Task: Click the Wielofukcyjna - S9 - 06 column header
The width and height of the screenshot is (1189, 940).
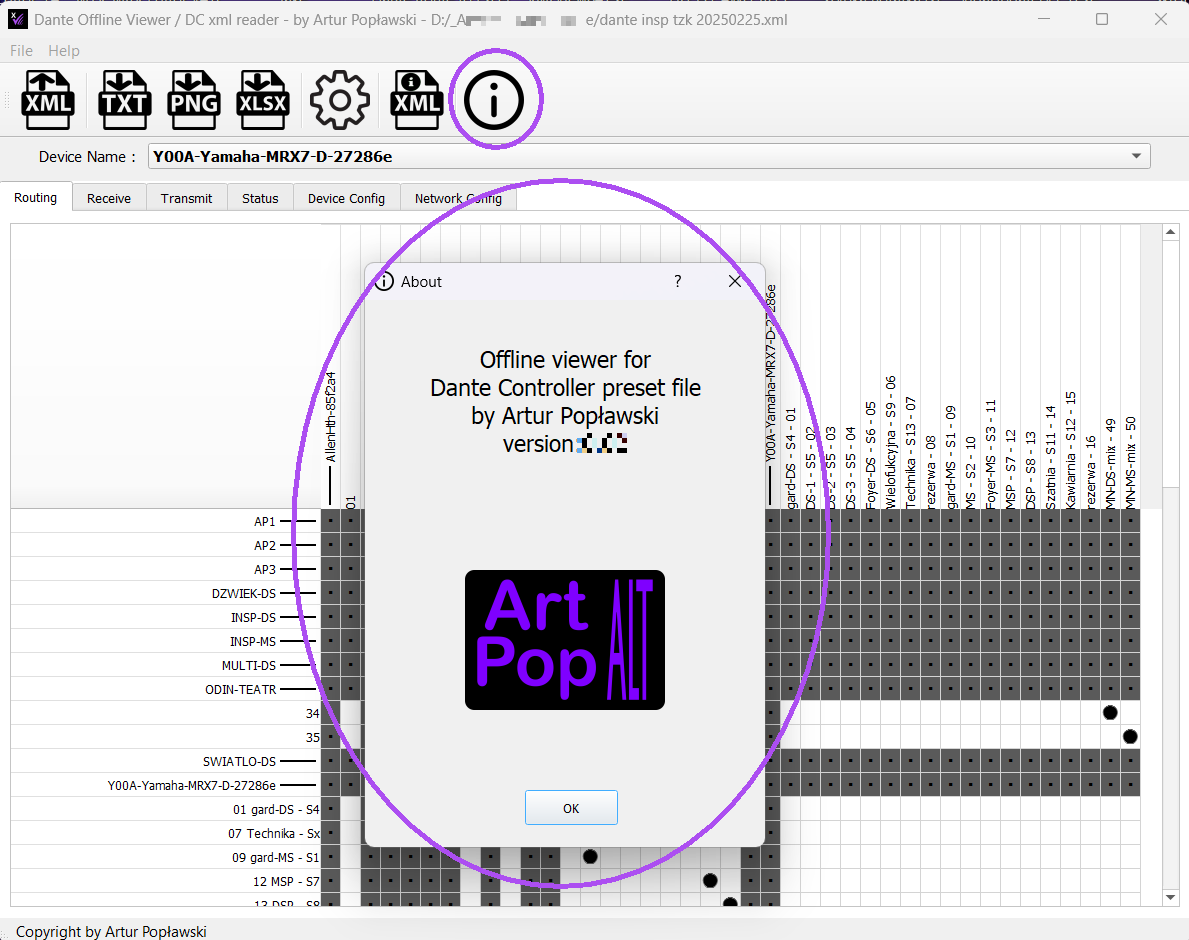Action: coord(890,441)
